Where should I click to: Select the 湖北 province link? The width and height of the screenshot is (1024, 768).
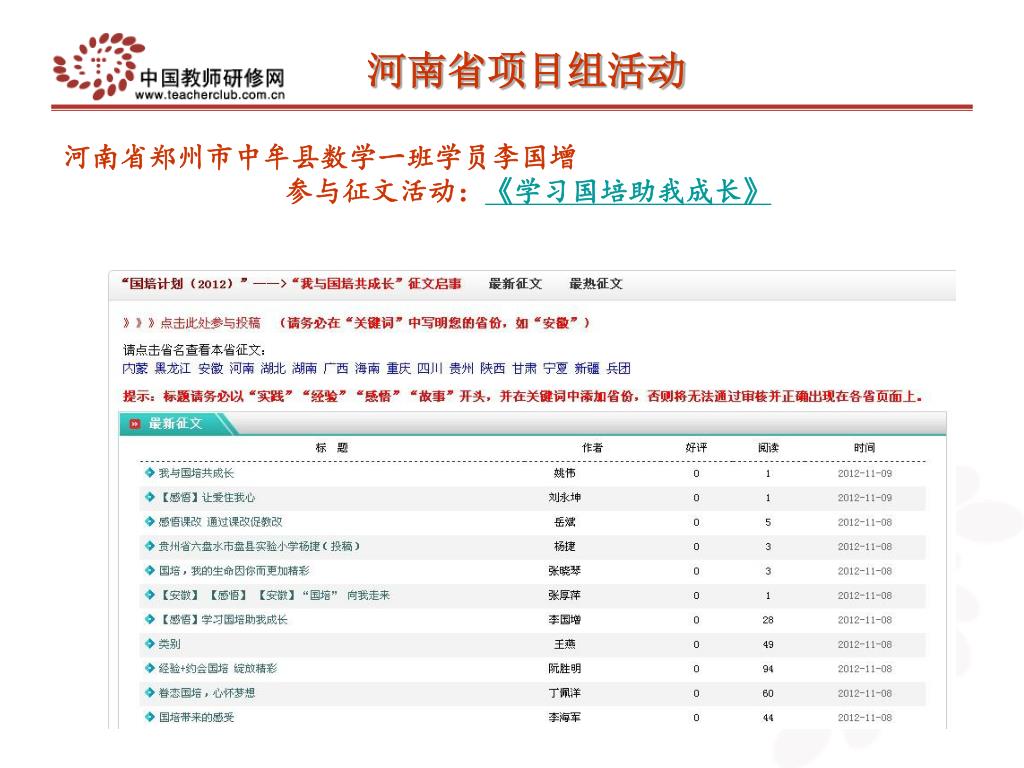point(273,368)
